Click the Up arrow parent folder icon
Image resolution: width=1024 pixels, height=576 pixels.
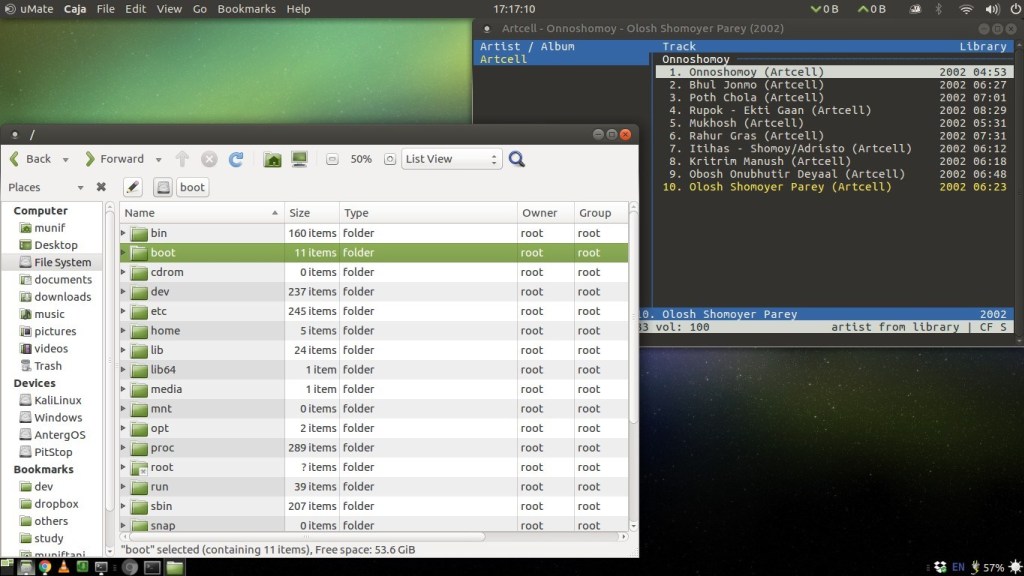coord(182,159)
